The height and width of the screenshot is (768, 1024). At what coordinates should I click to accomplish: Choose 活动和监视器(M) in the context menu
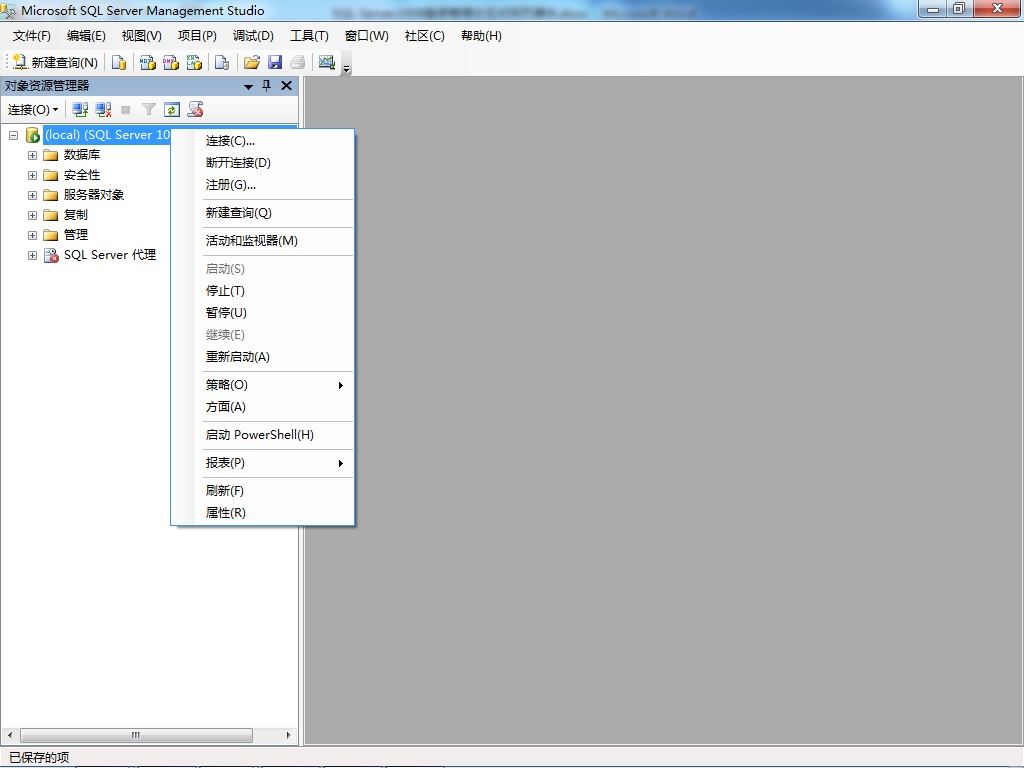(263, 241)
